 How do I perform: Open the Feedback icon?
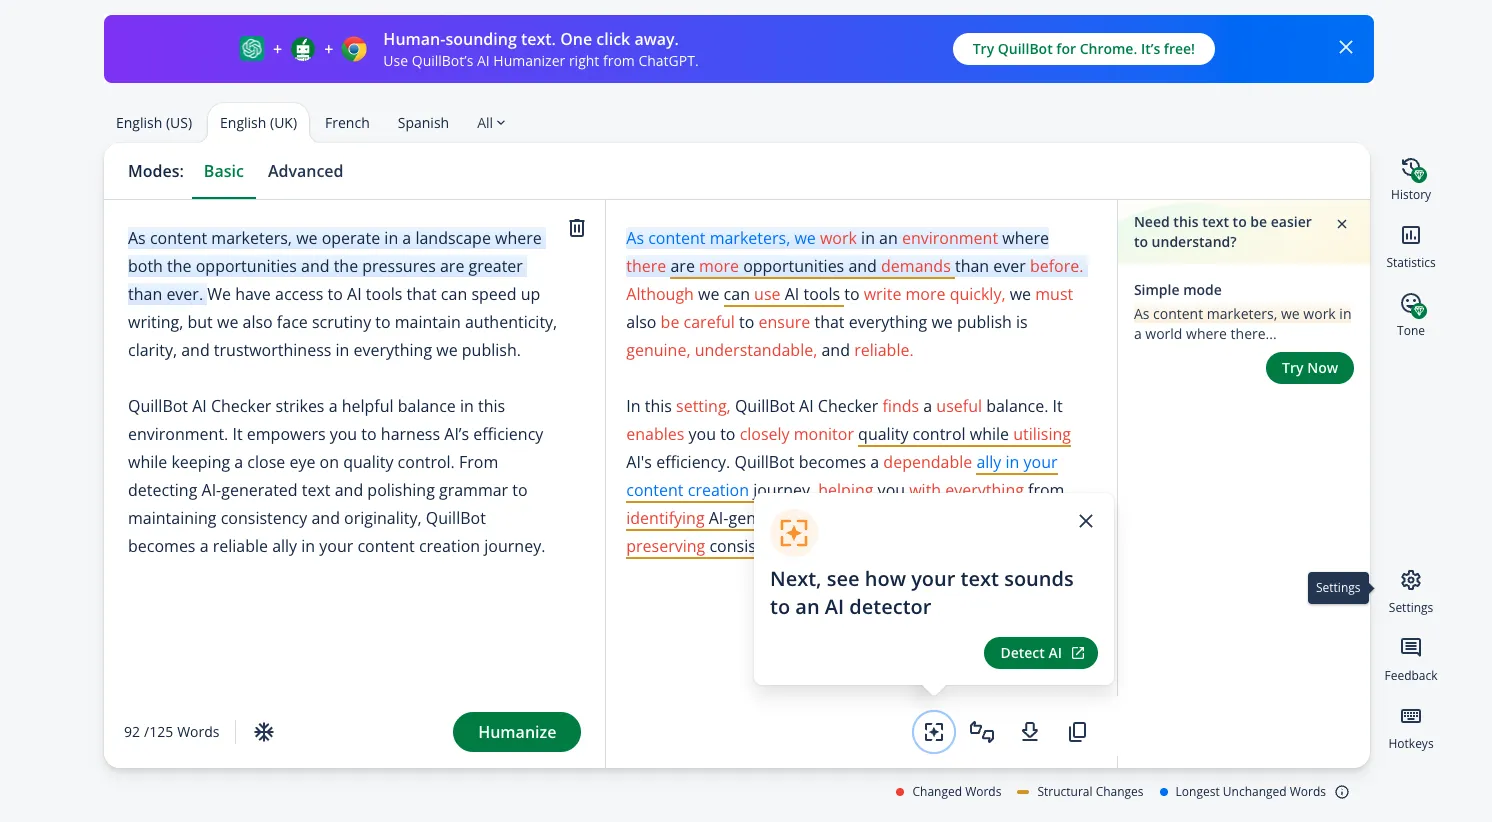tap(1411, 647)
